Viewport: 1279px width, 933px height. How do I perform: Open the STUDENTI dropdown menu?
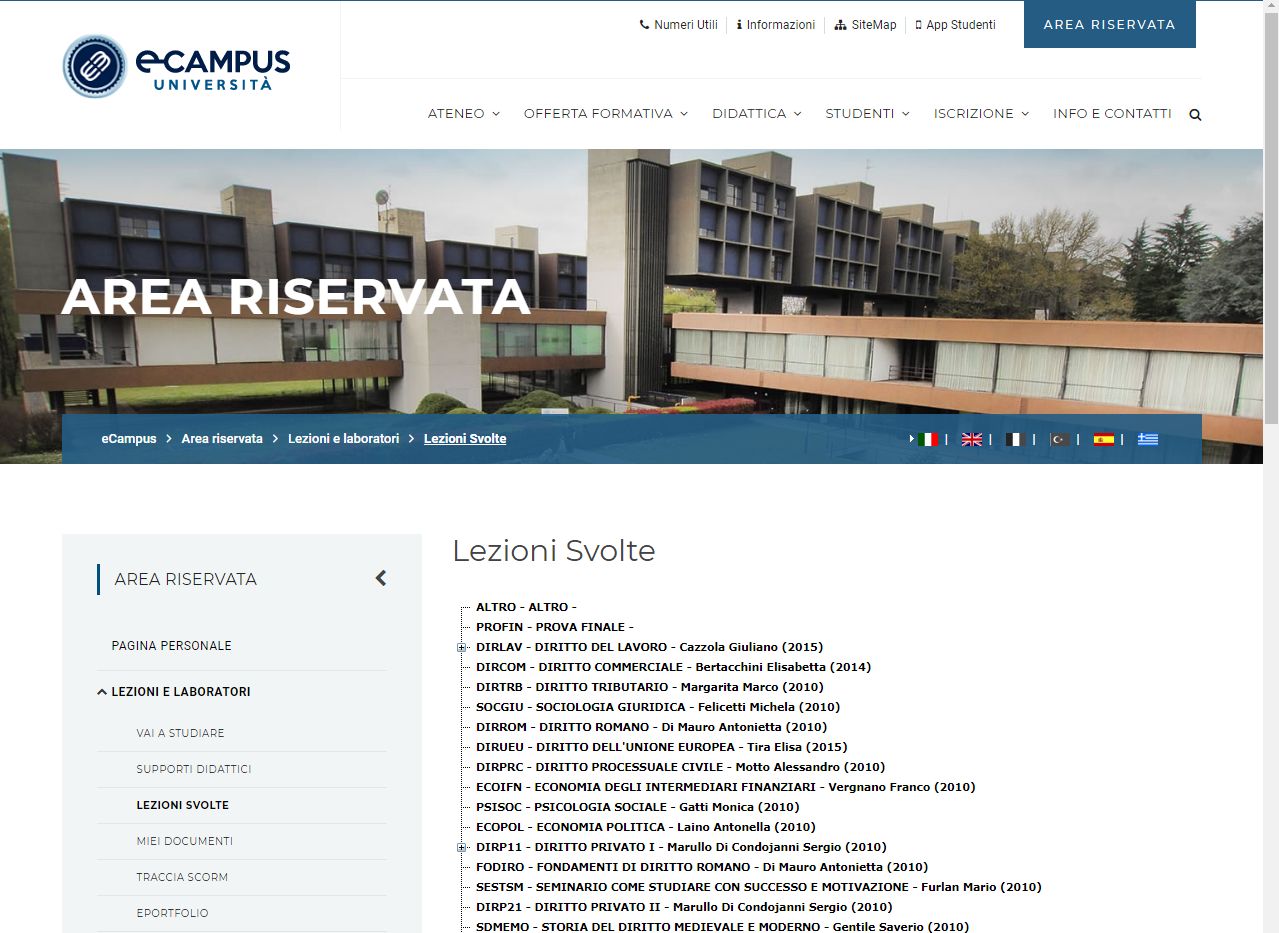point(867,114)
